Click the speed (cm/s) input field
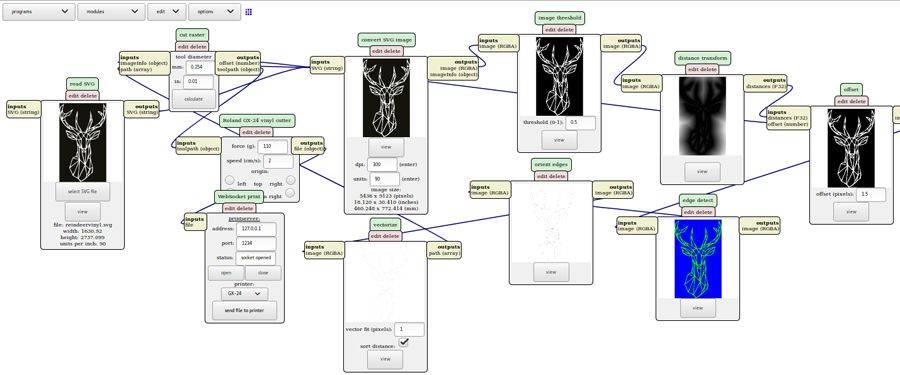The image size is (900, 375). 278,161
